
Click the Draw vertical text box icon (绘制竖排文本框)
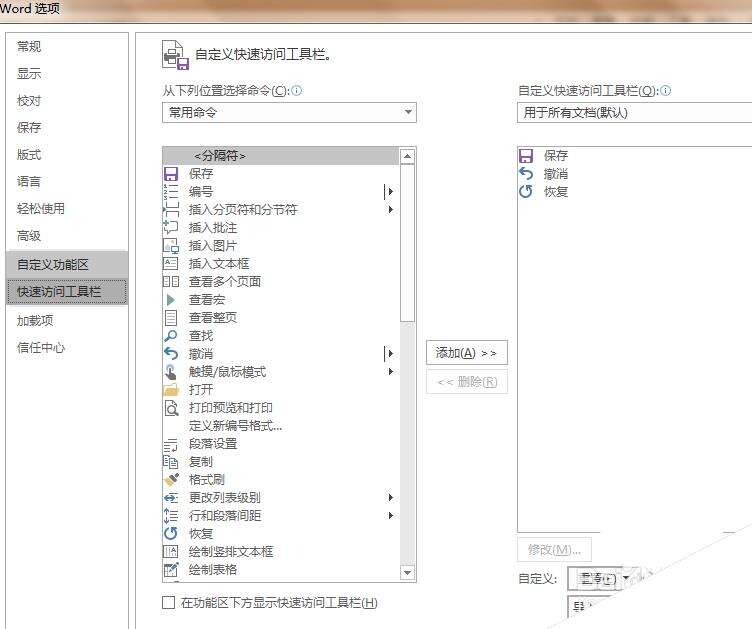pos(171,552)
